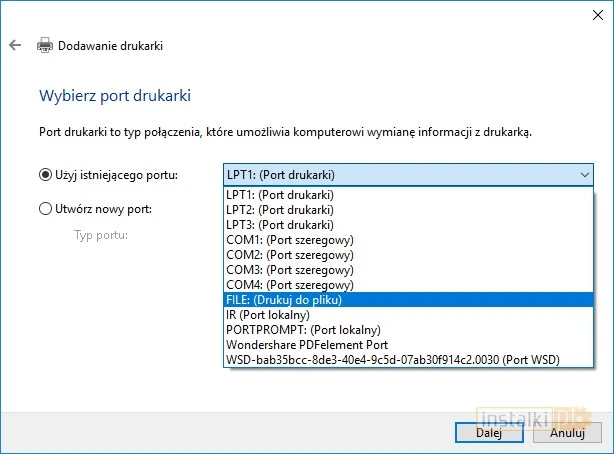Pick COM3: (Port szeregowy) option

pos(290,270)
